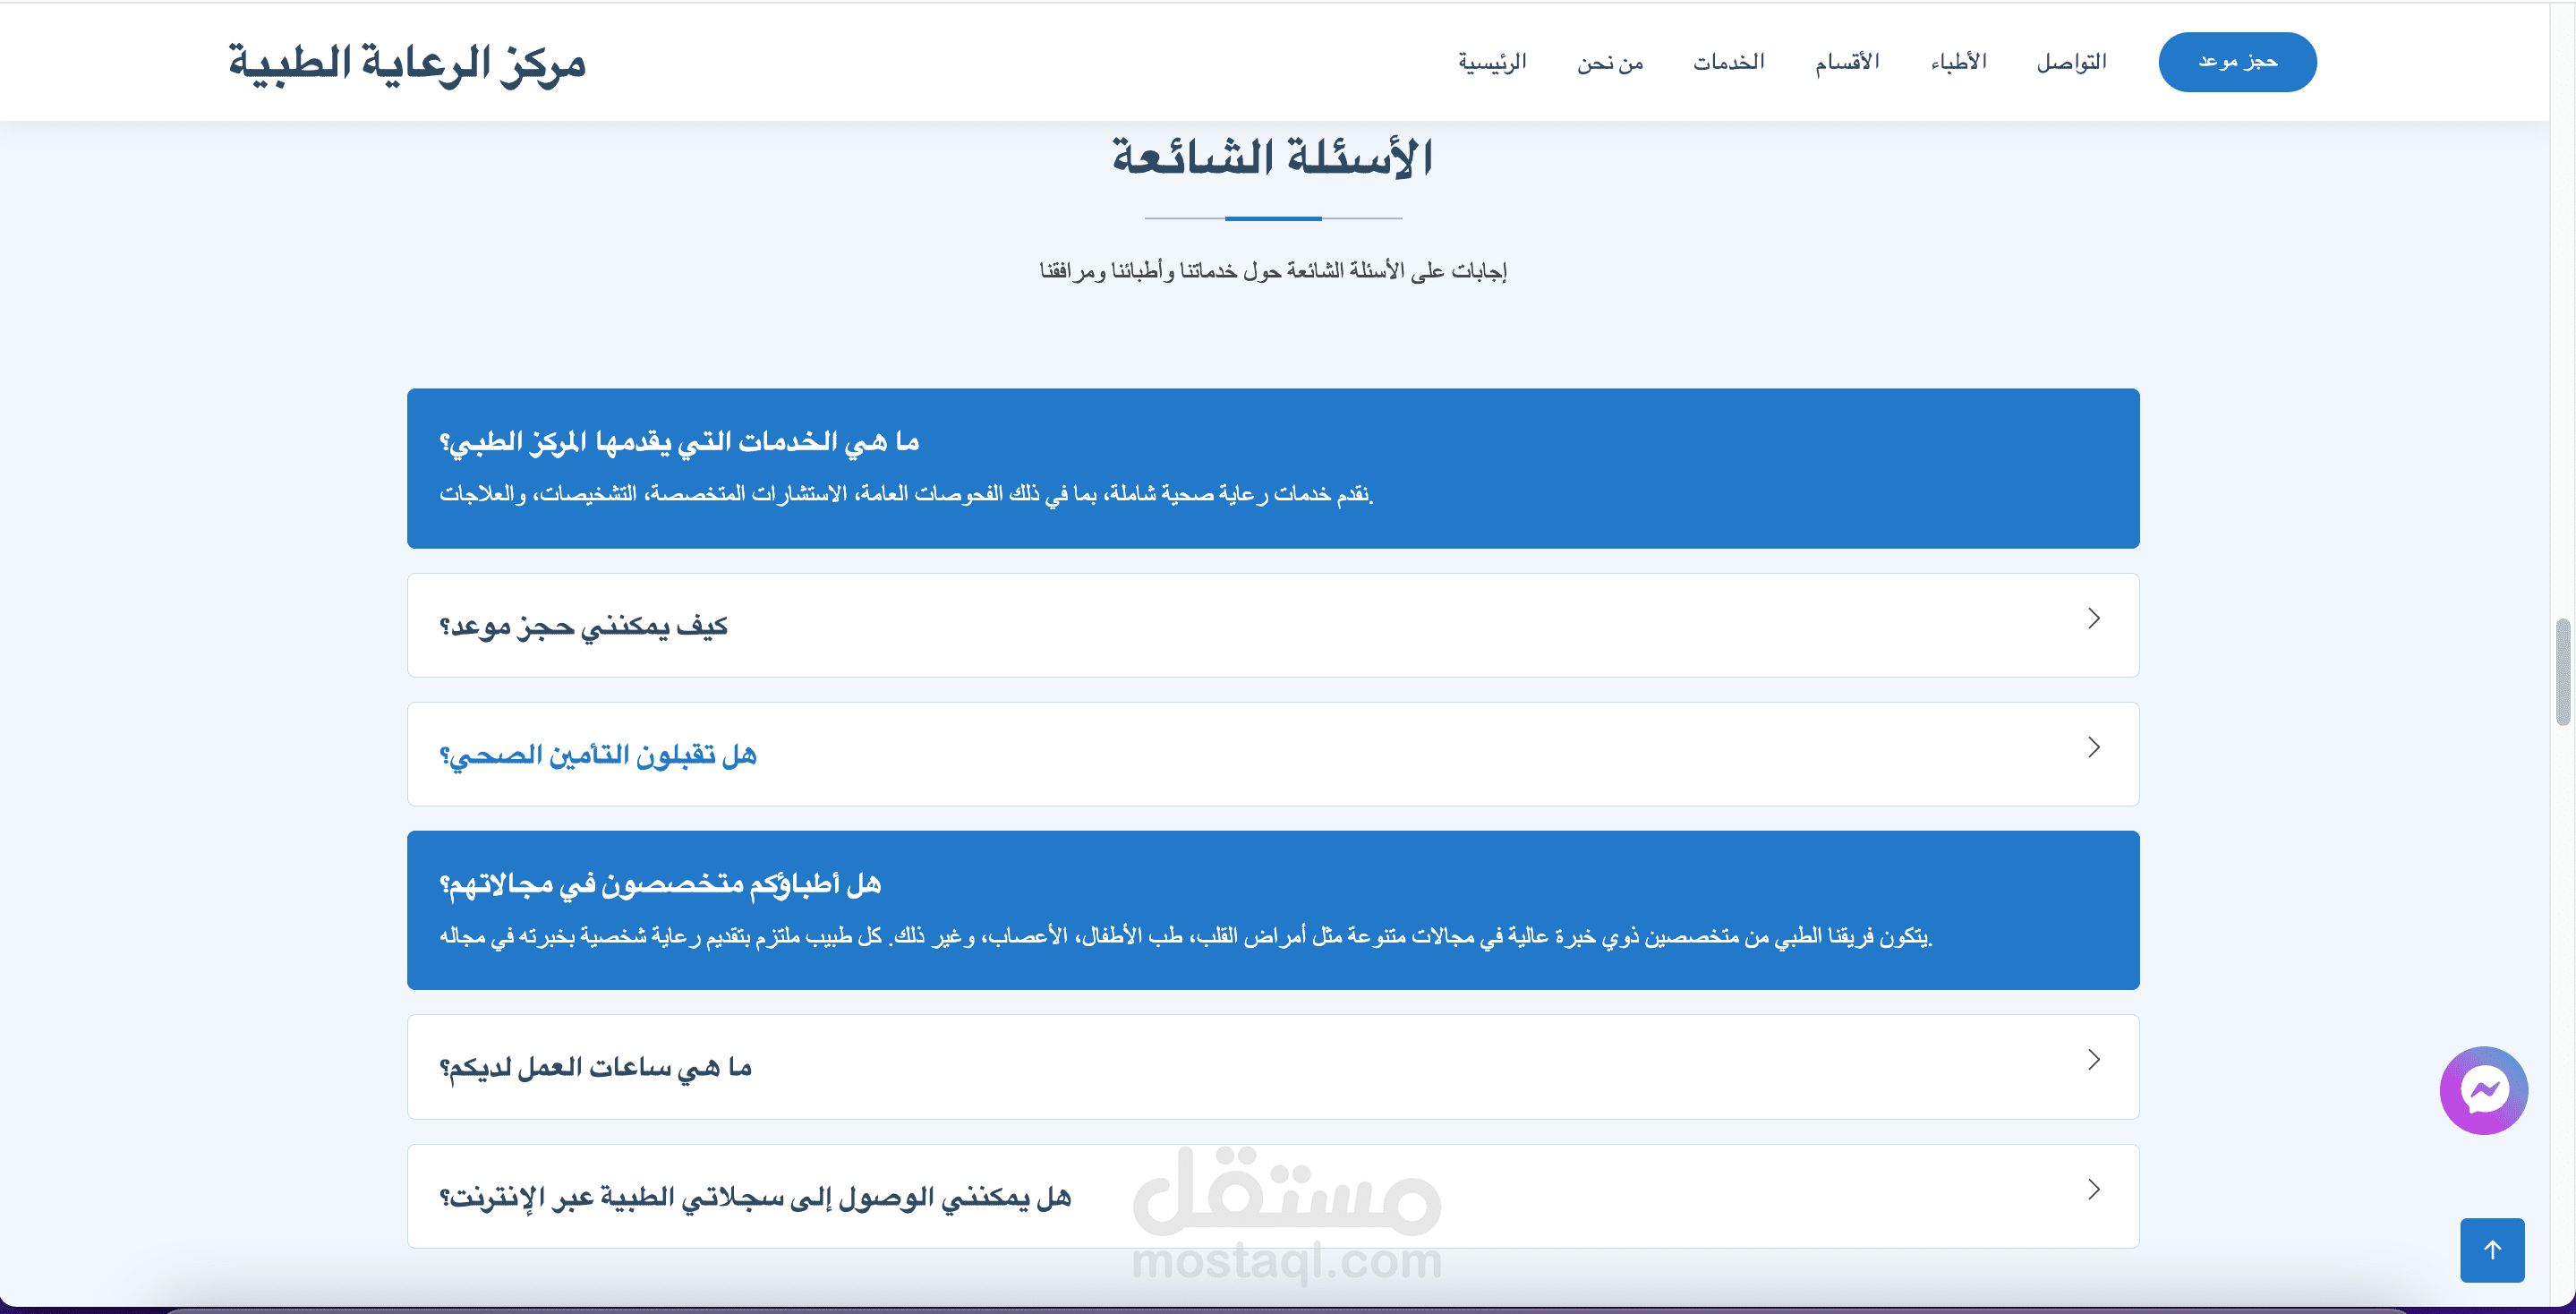Open من نحن nav menu item
The width and height of the screenshot is (2576, 1314).
(x=1610, y=62)
